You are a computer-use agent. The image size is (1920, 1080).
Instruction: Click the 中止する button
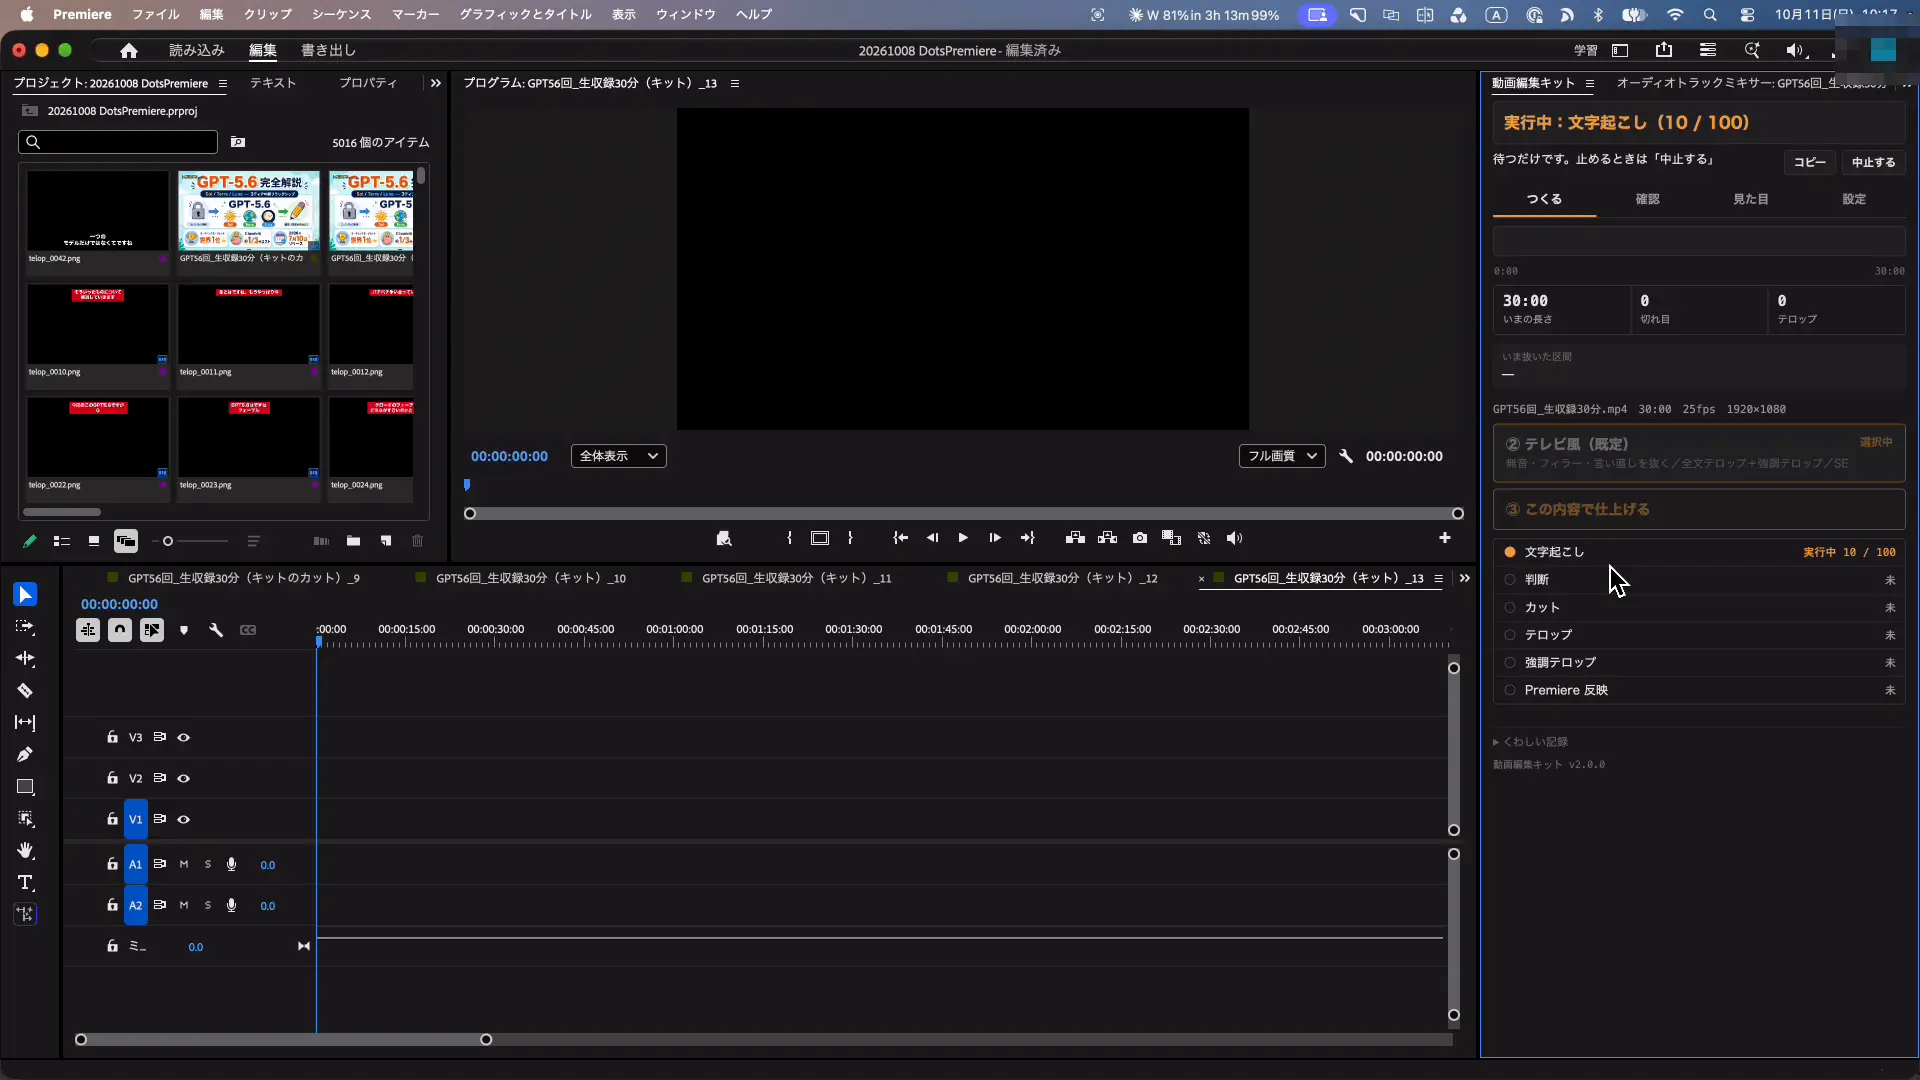(x=1873, y=162)
